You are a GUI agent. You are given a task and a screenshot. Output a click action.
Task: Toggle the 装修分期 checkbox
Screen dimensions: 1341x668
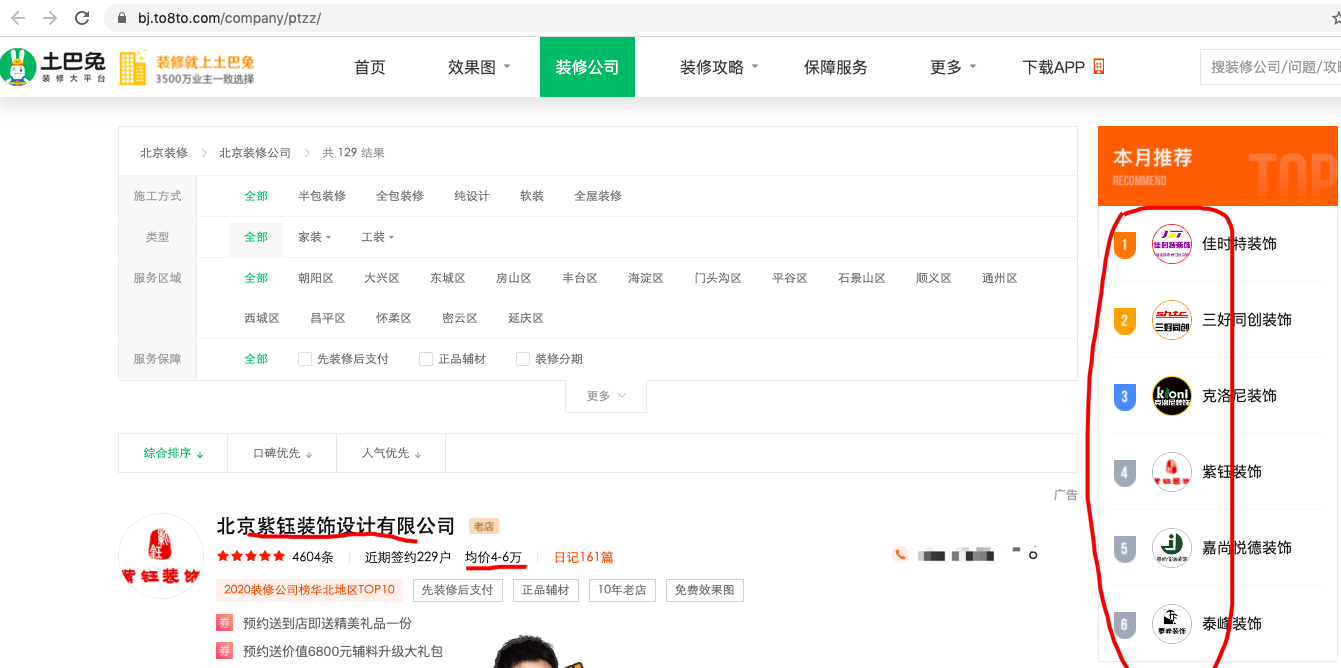pos(523,359)
